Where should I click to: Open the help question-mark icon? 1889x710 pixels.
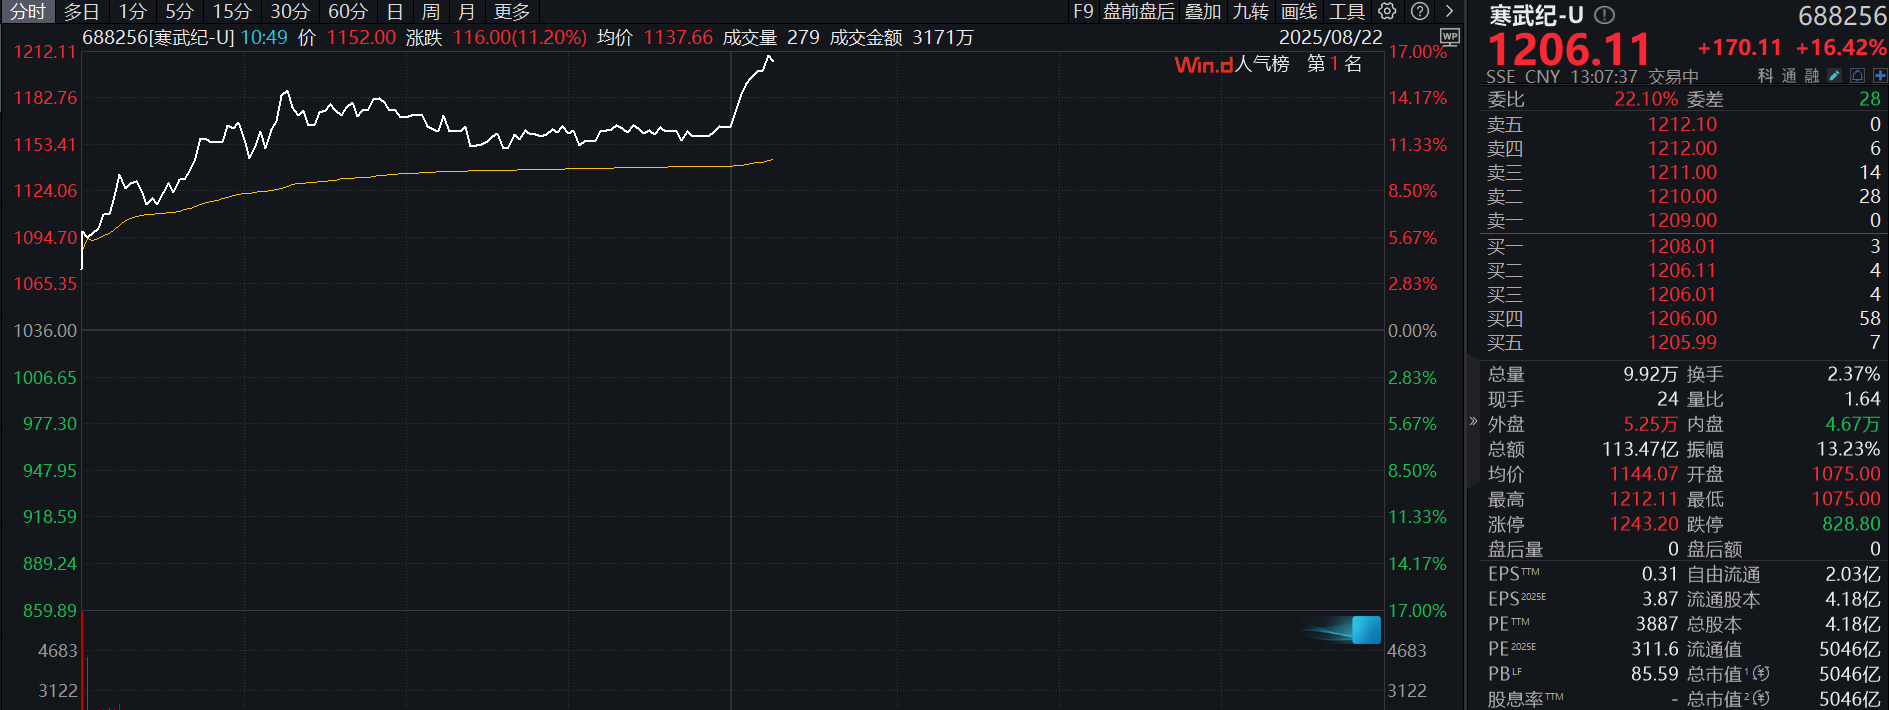click(x=1419, y=11)
